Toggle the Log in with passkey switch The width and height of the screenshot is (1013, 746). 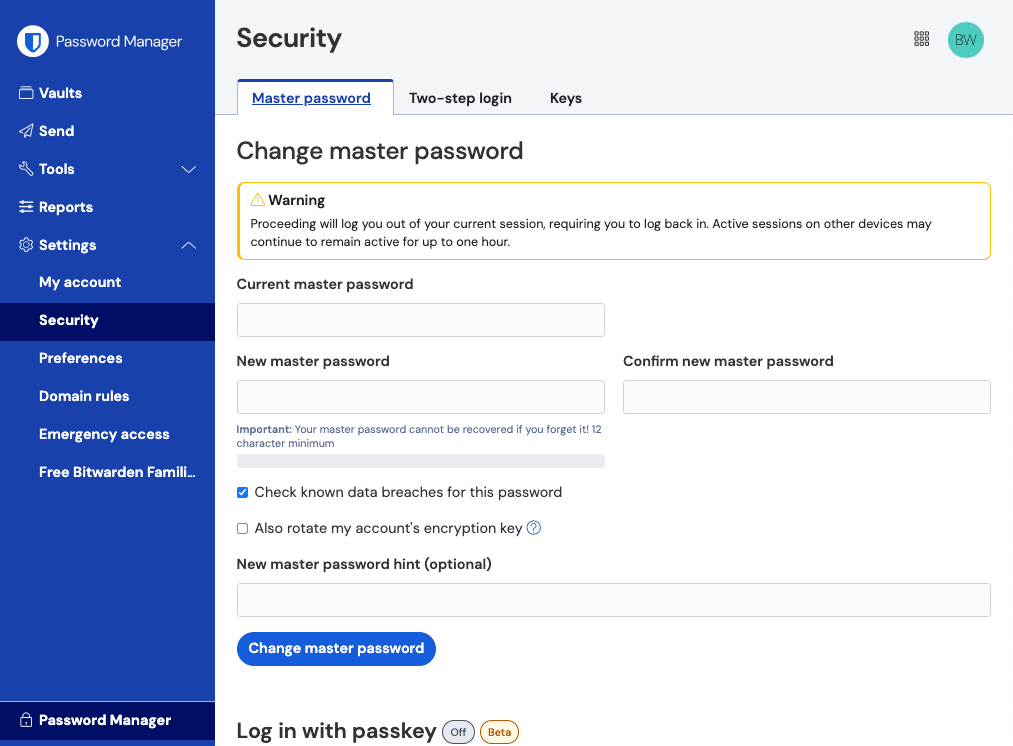[458, 732]
